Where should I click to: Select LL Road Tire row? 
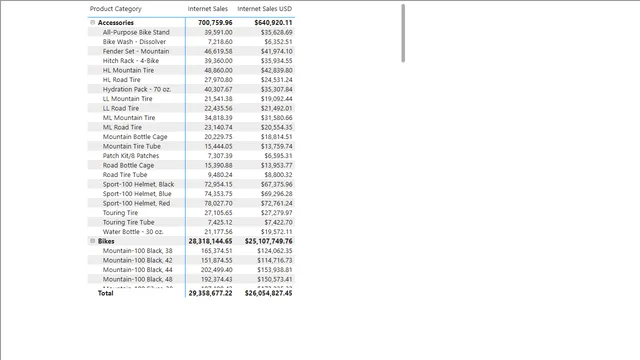(191, 108)
